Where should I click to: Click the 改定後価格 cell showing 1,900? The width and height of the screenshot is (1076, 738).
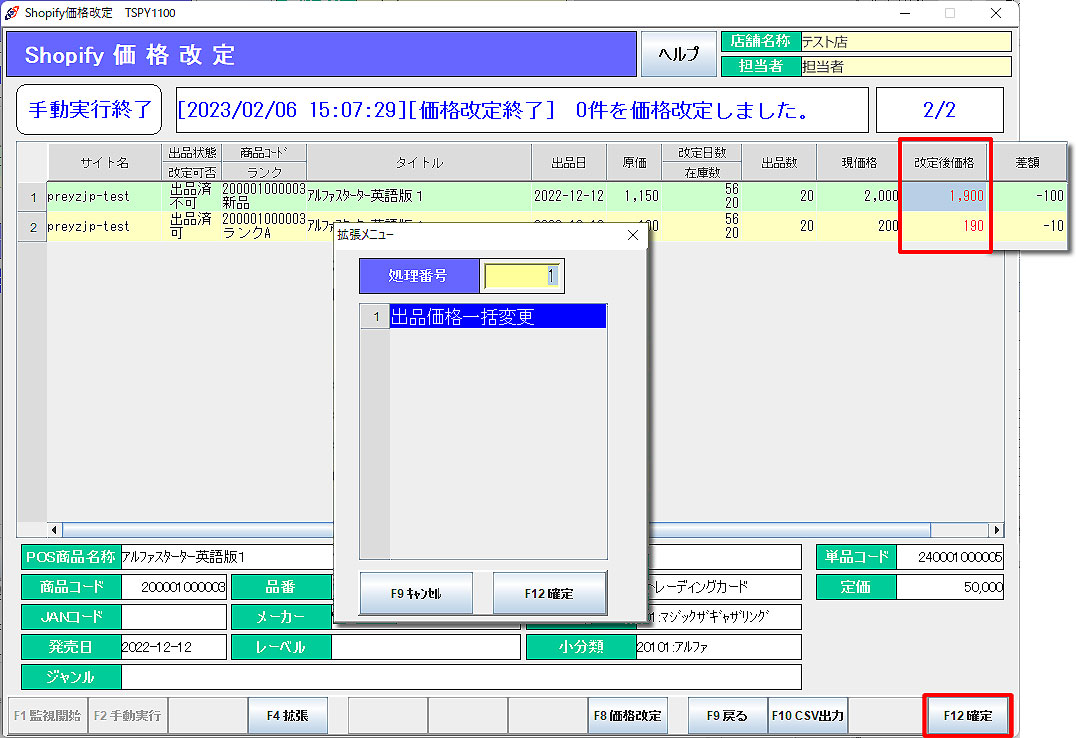945,196
